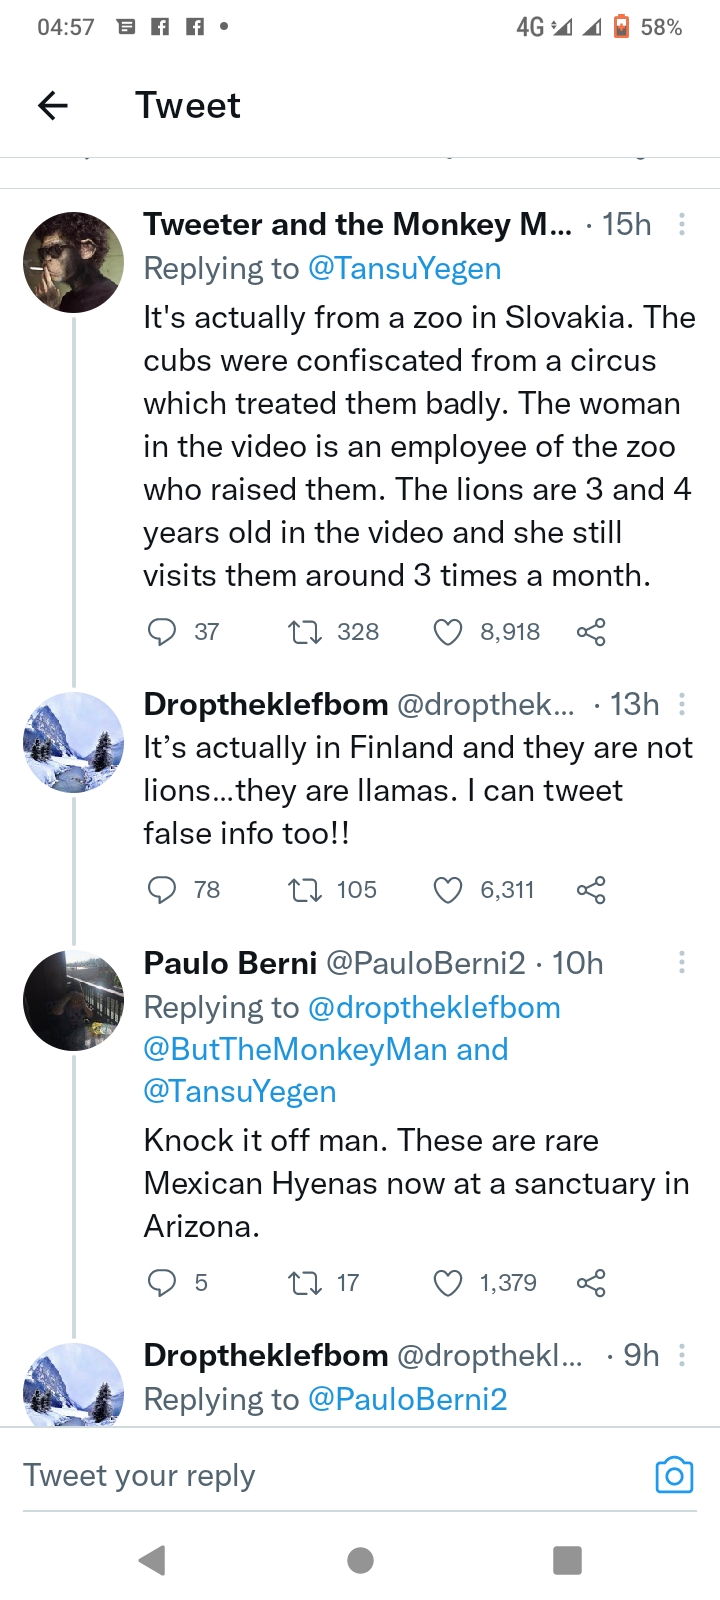Retweet the Finland llamas tweet

click(304, 890)
